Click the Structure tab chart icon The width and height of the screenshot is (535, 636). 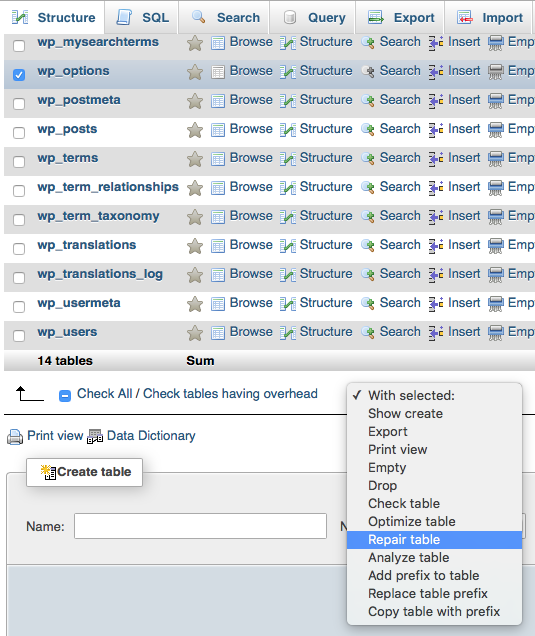20,17
